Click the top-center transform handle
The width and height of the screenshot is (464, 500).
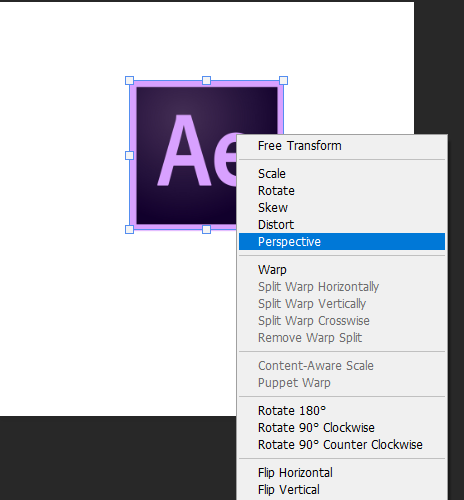(206, 80)
